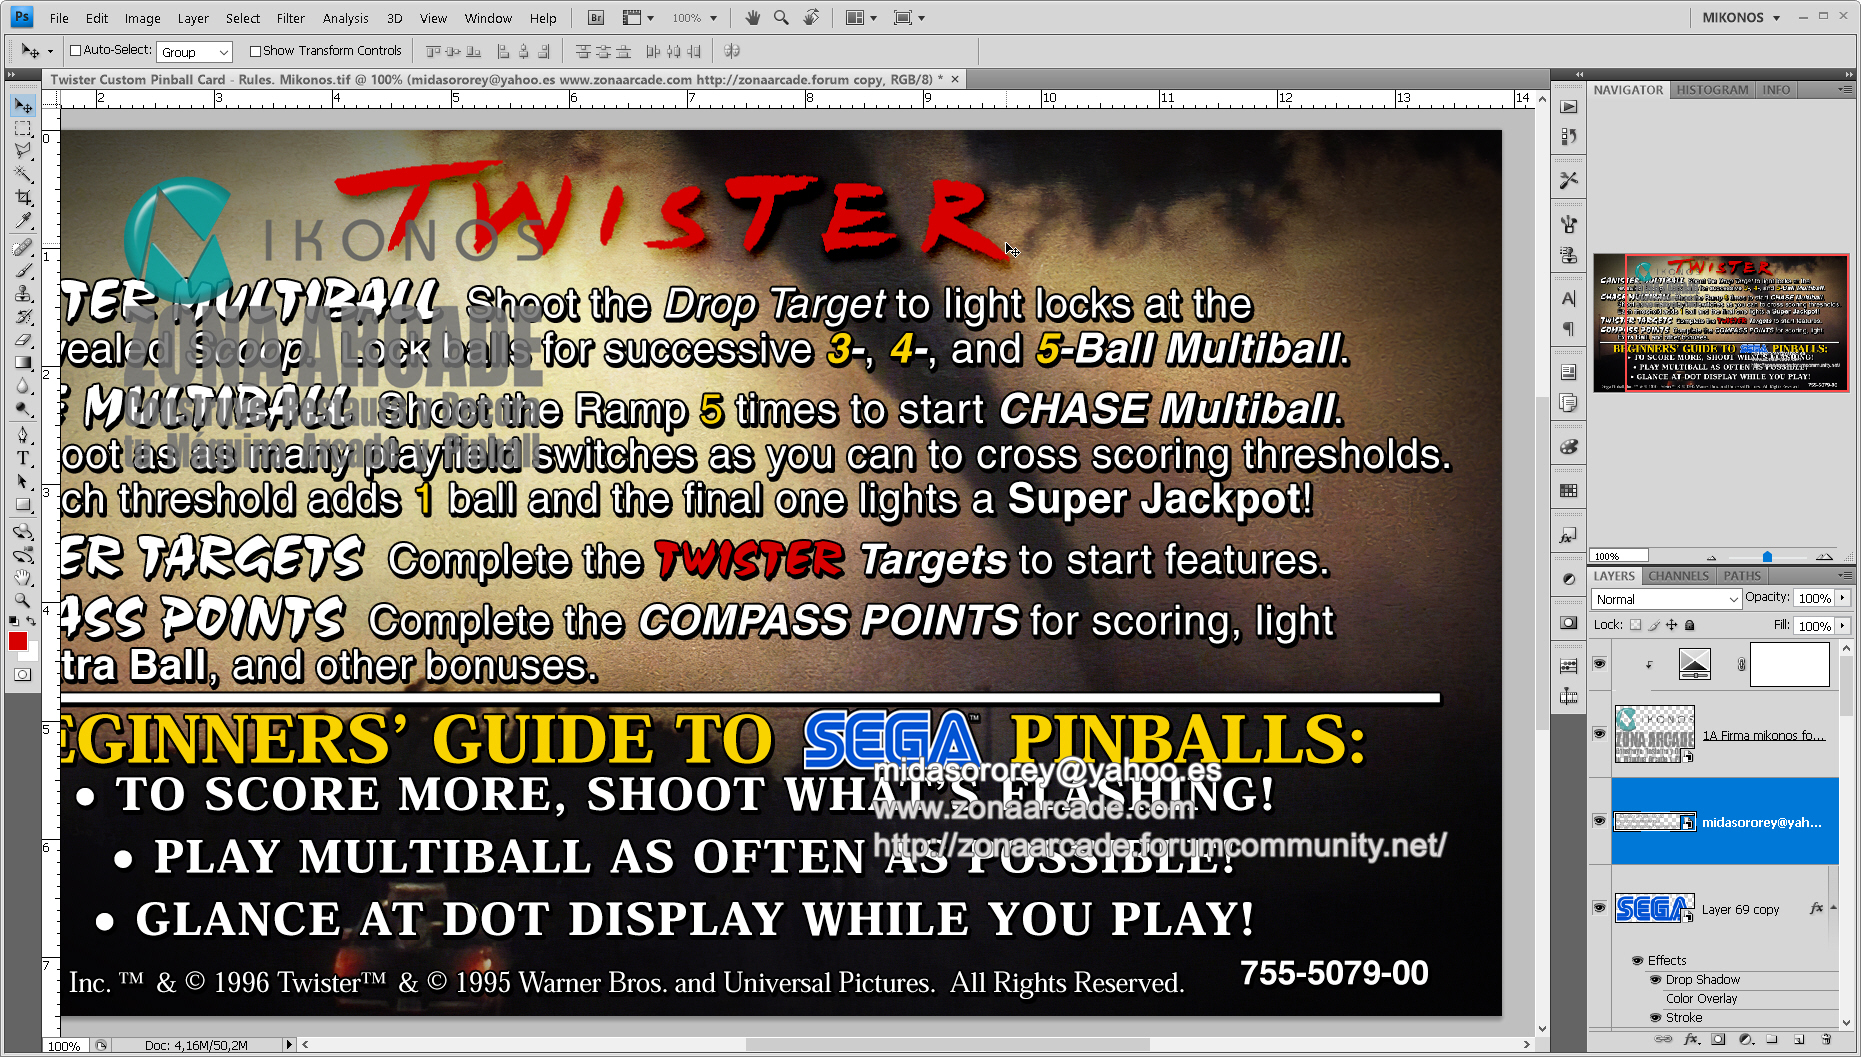Open the Normal blend mode dropdown
Viewport: 1861px width, 1057px height.
(1667, 599)
